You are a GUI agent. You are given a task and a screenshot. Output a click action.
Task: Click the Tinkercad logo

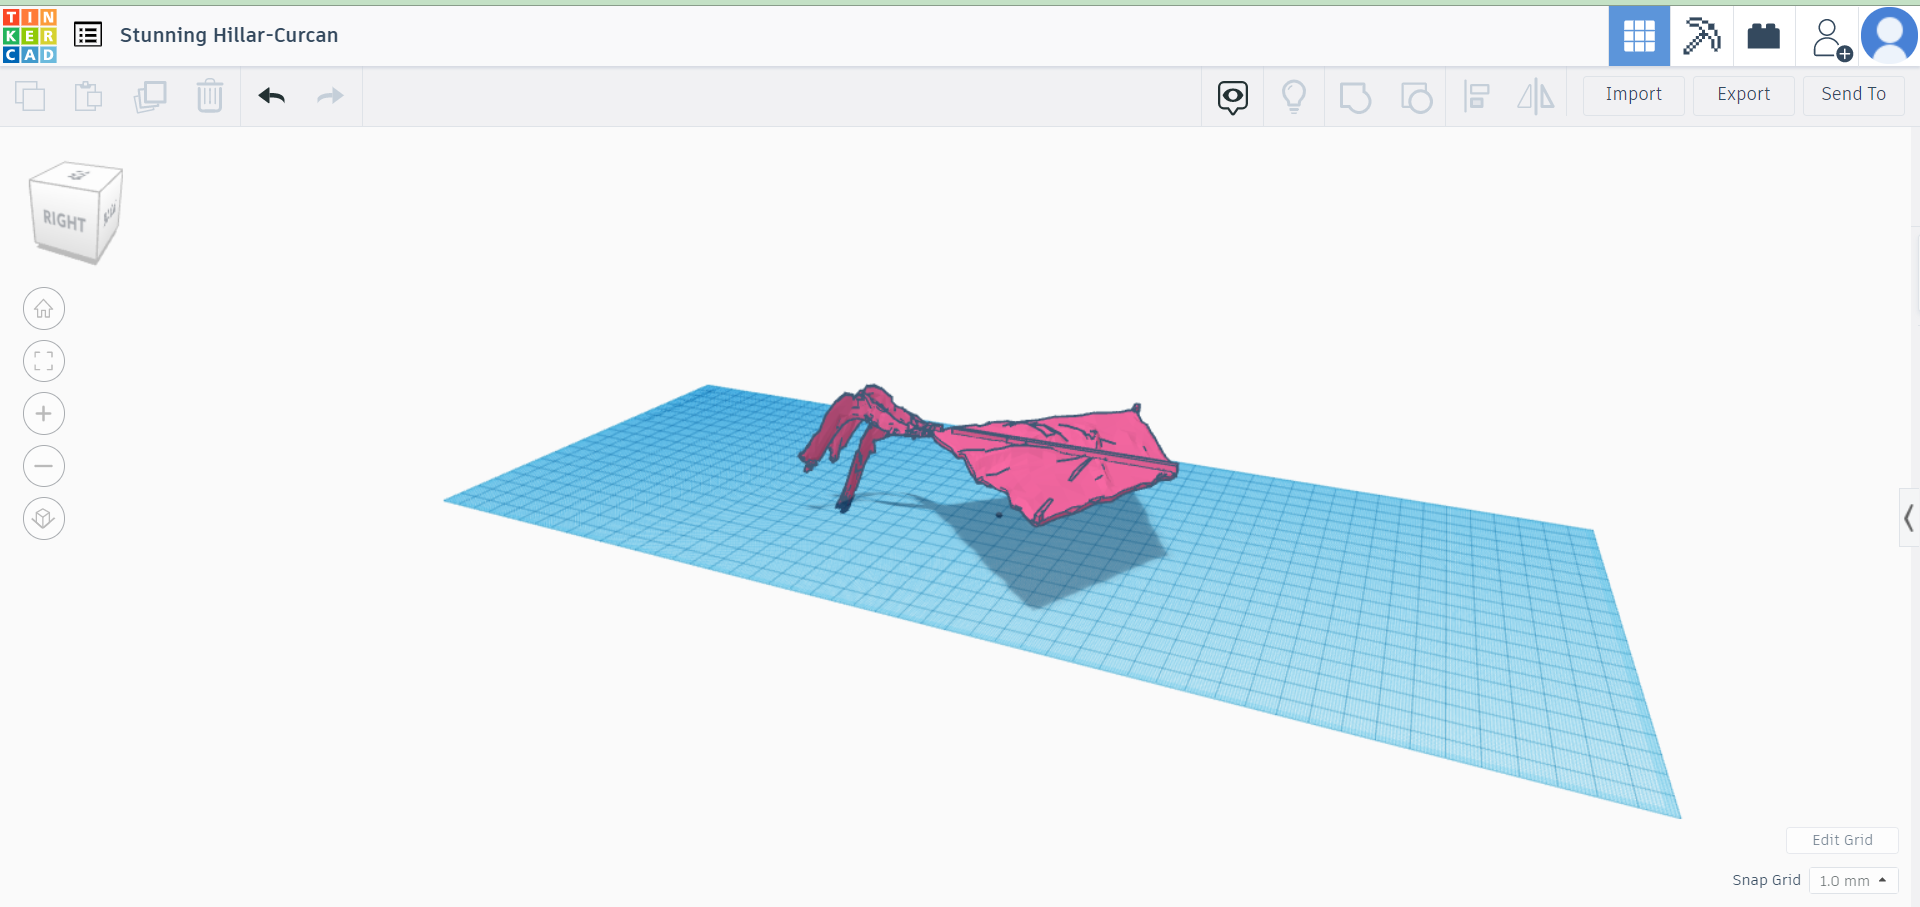tap(30, 36)
